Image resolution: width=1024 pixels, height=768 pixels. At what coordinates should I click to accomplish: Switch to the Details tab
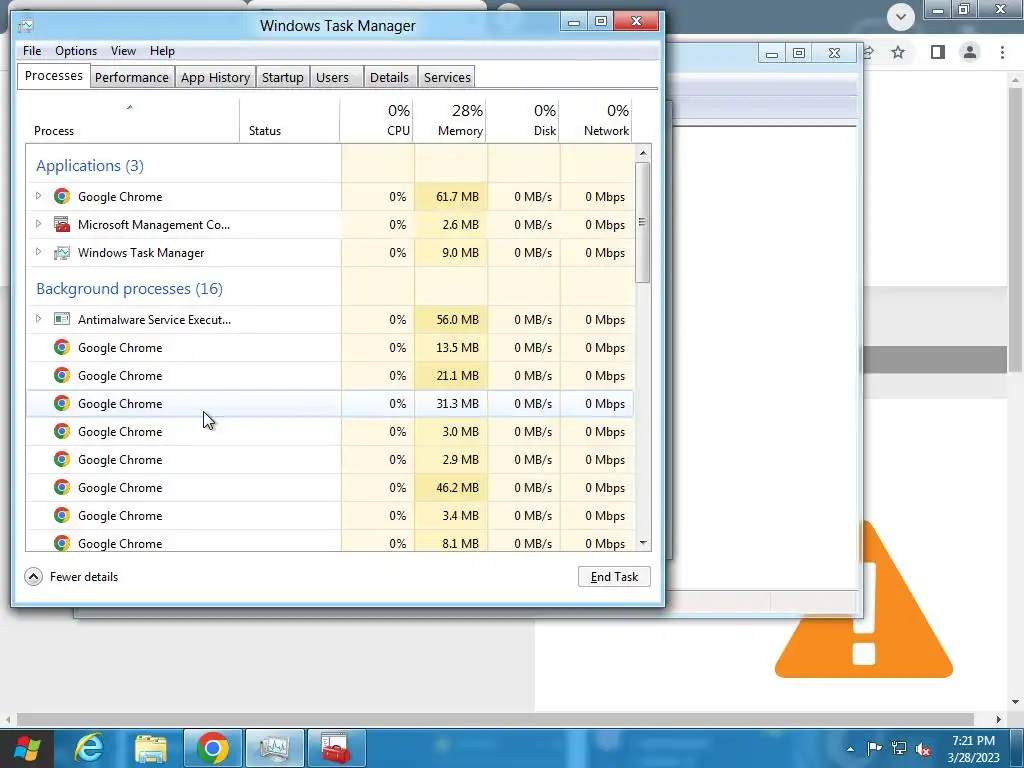(390, 77)
